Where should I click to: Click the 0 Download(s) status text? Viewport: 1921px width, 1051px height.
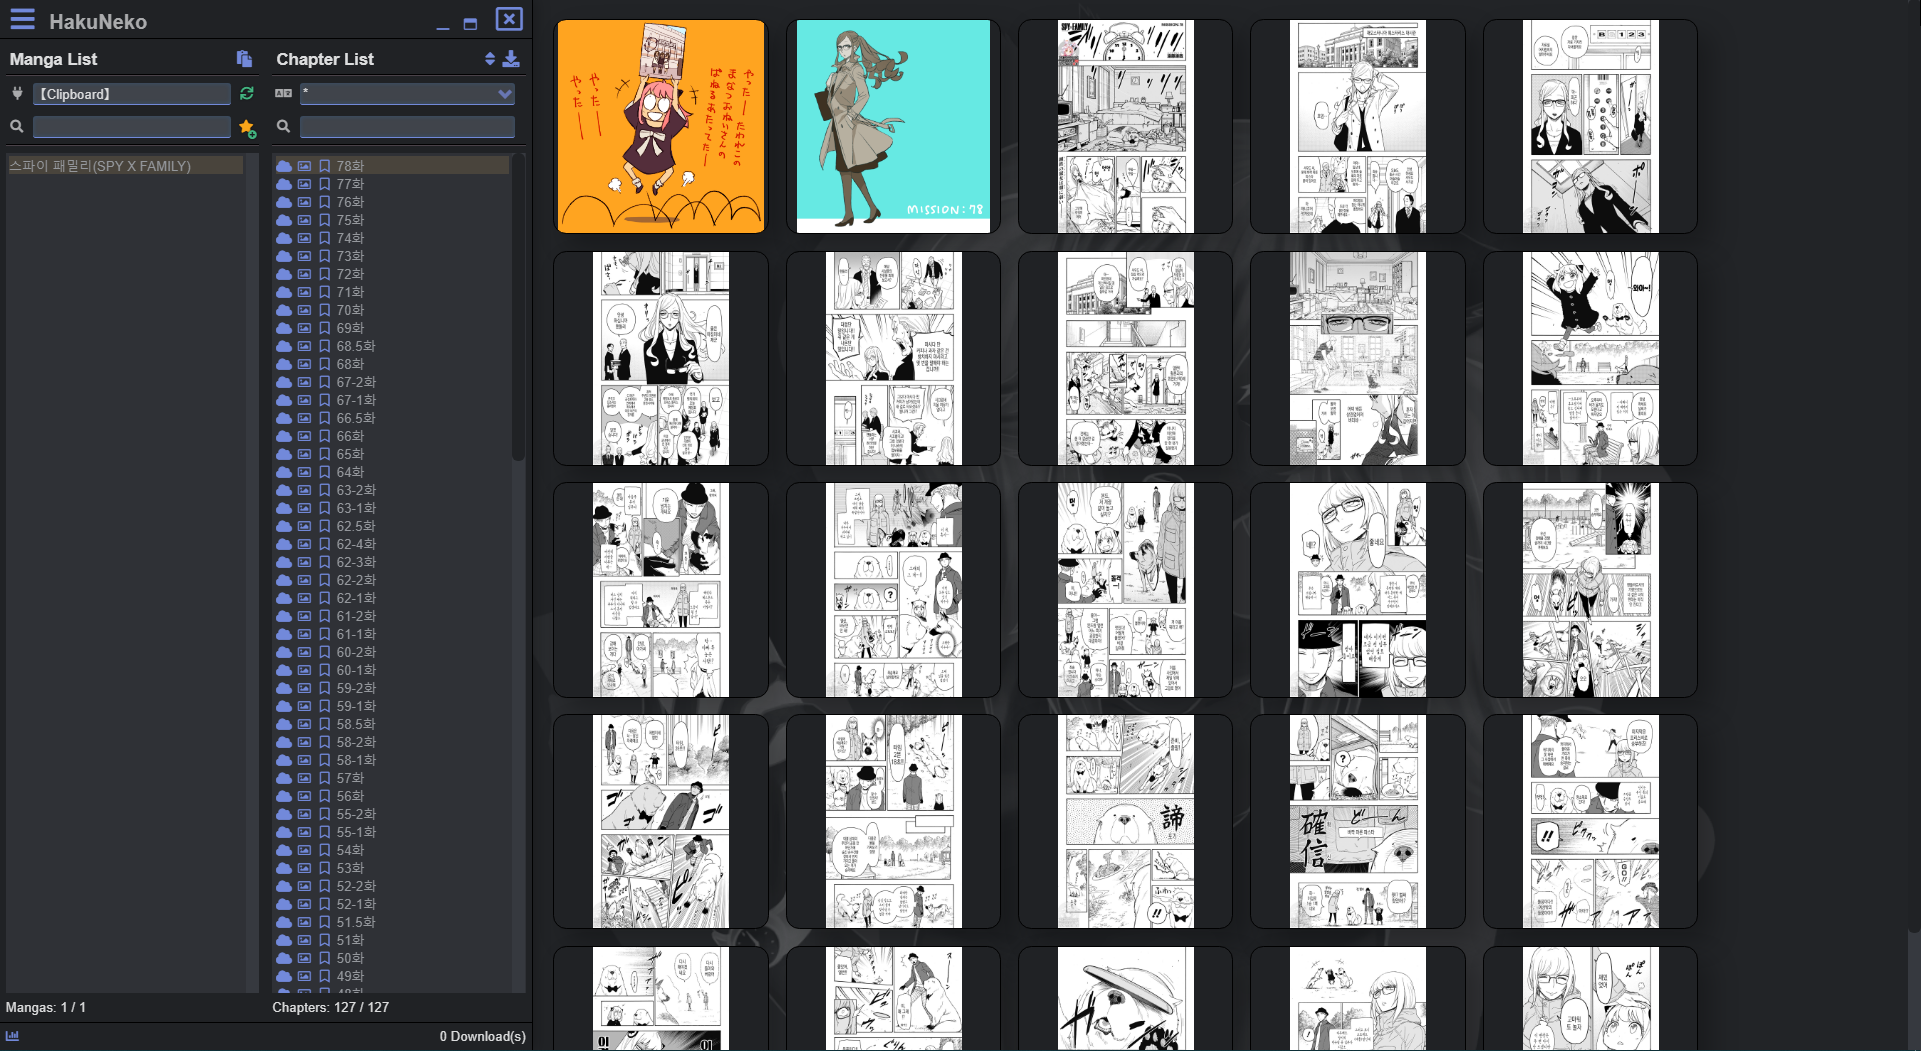click(482, 1036)
